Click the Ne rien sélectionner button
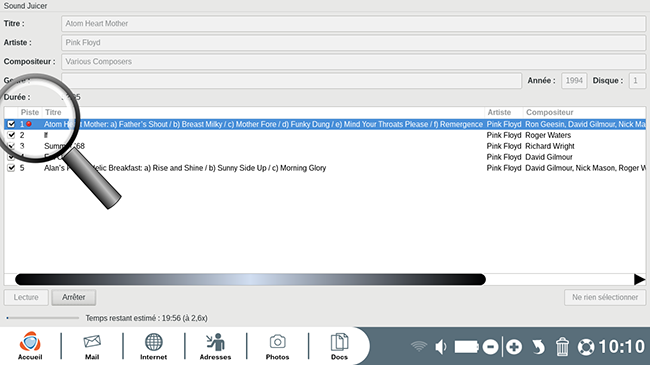This screenshot has width=650, height=365. point(605,297)
